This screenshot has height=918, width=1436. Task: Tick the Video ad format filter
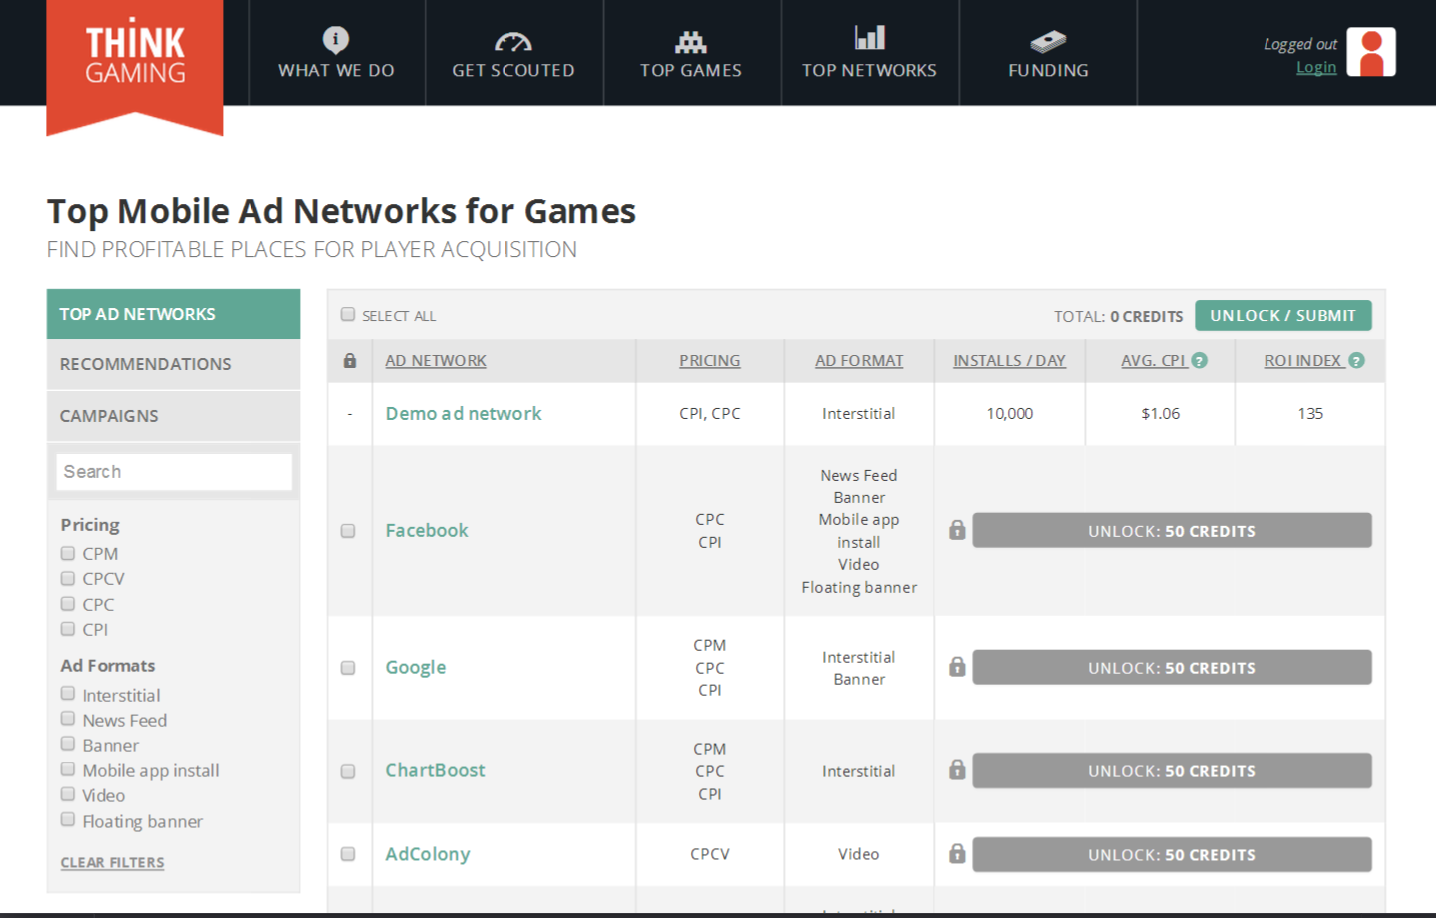point(68,794)
